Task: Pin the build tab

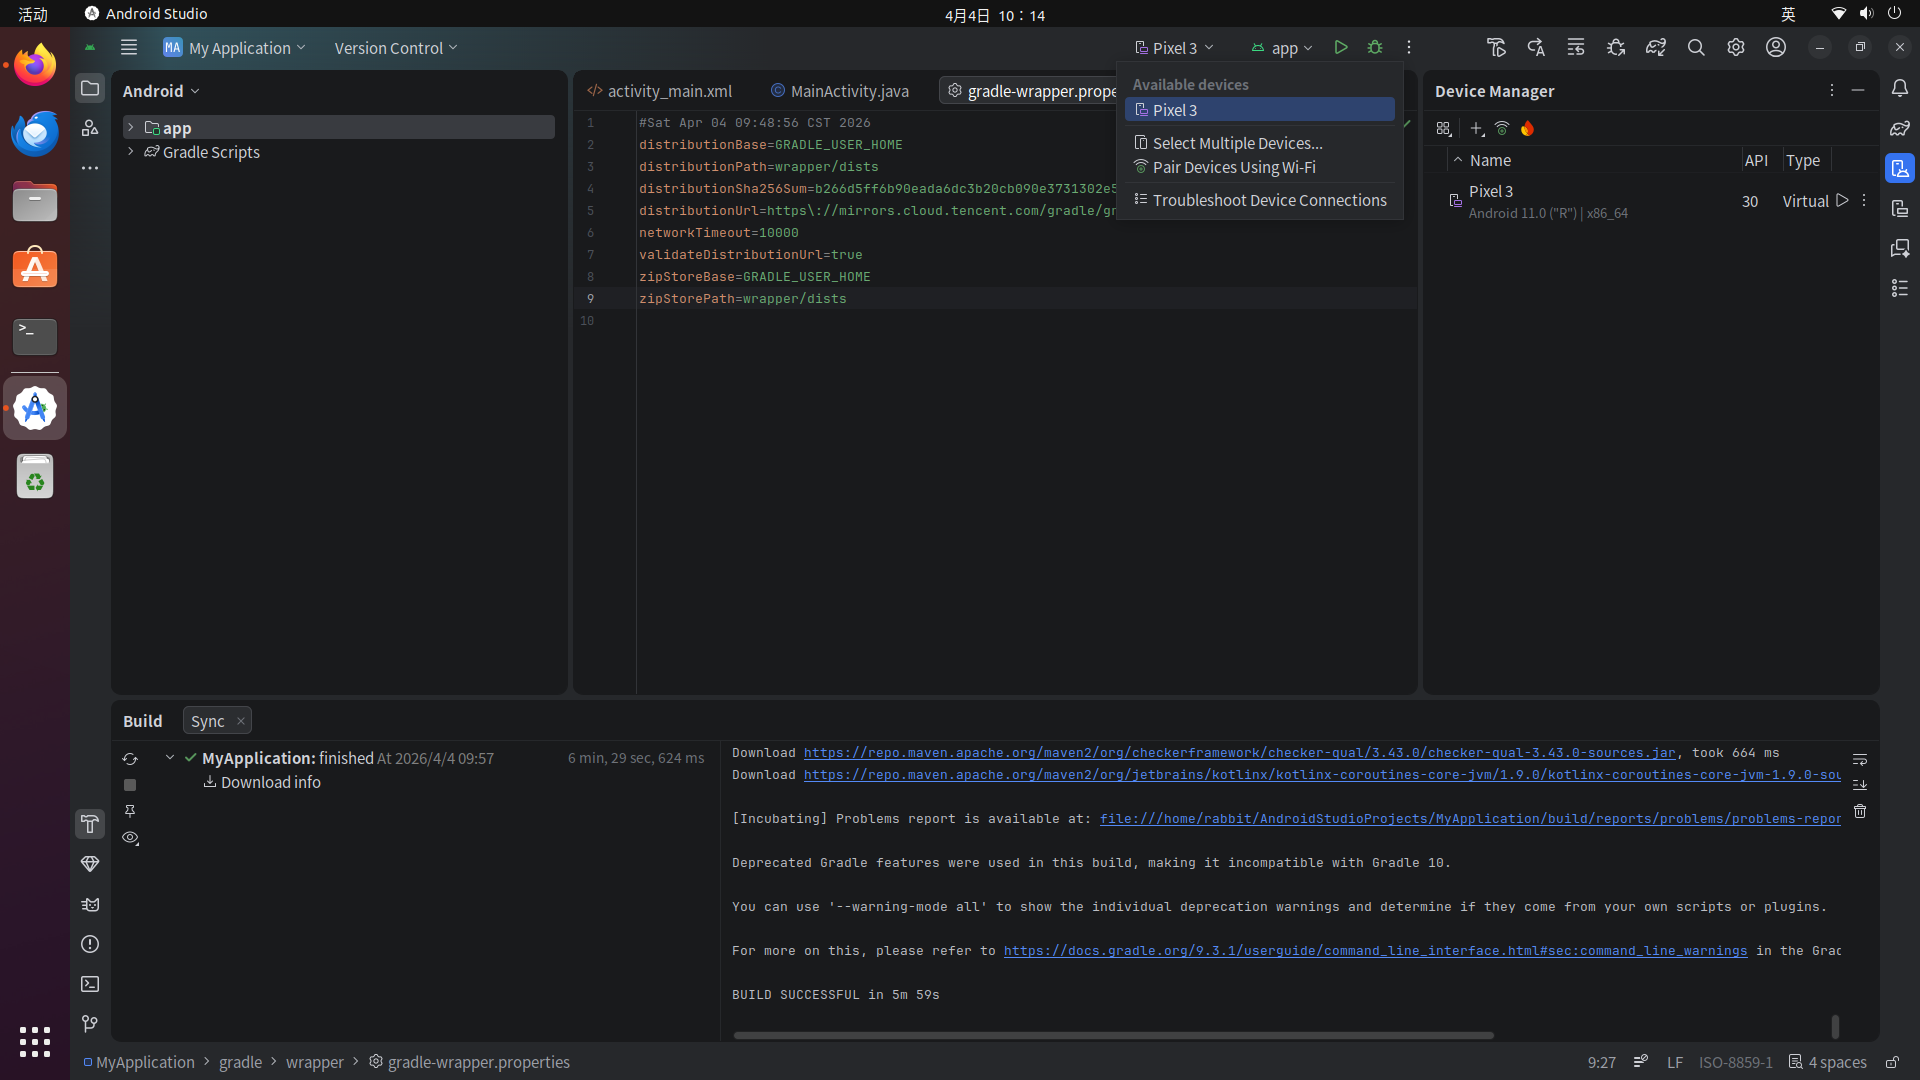Action: click(130, 811)
